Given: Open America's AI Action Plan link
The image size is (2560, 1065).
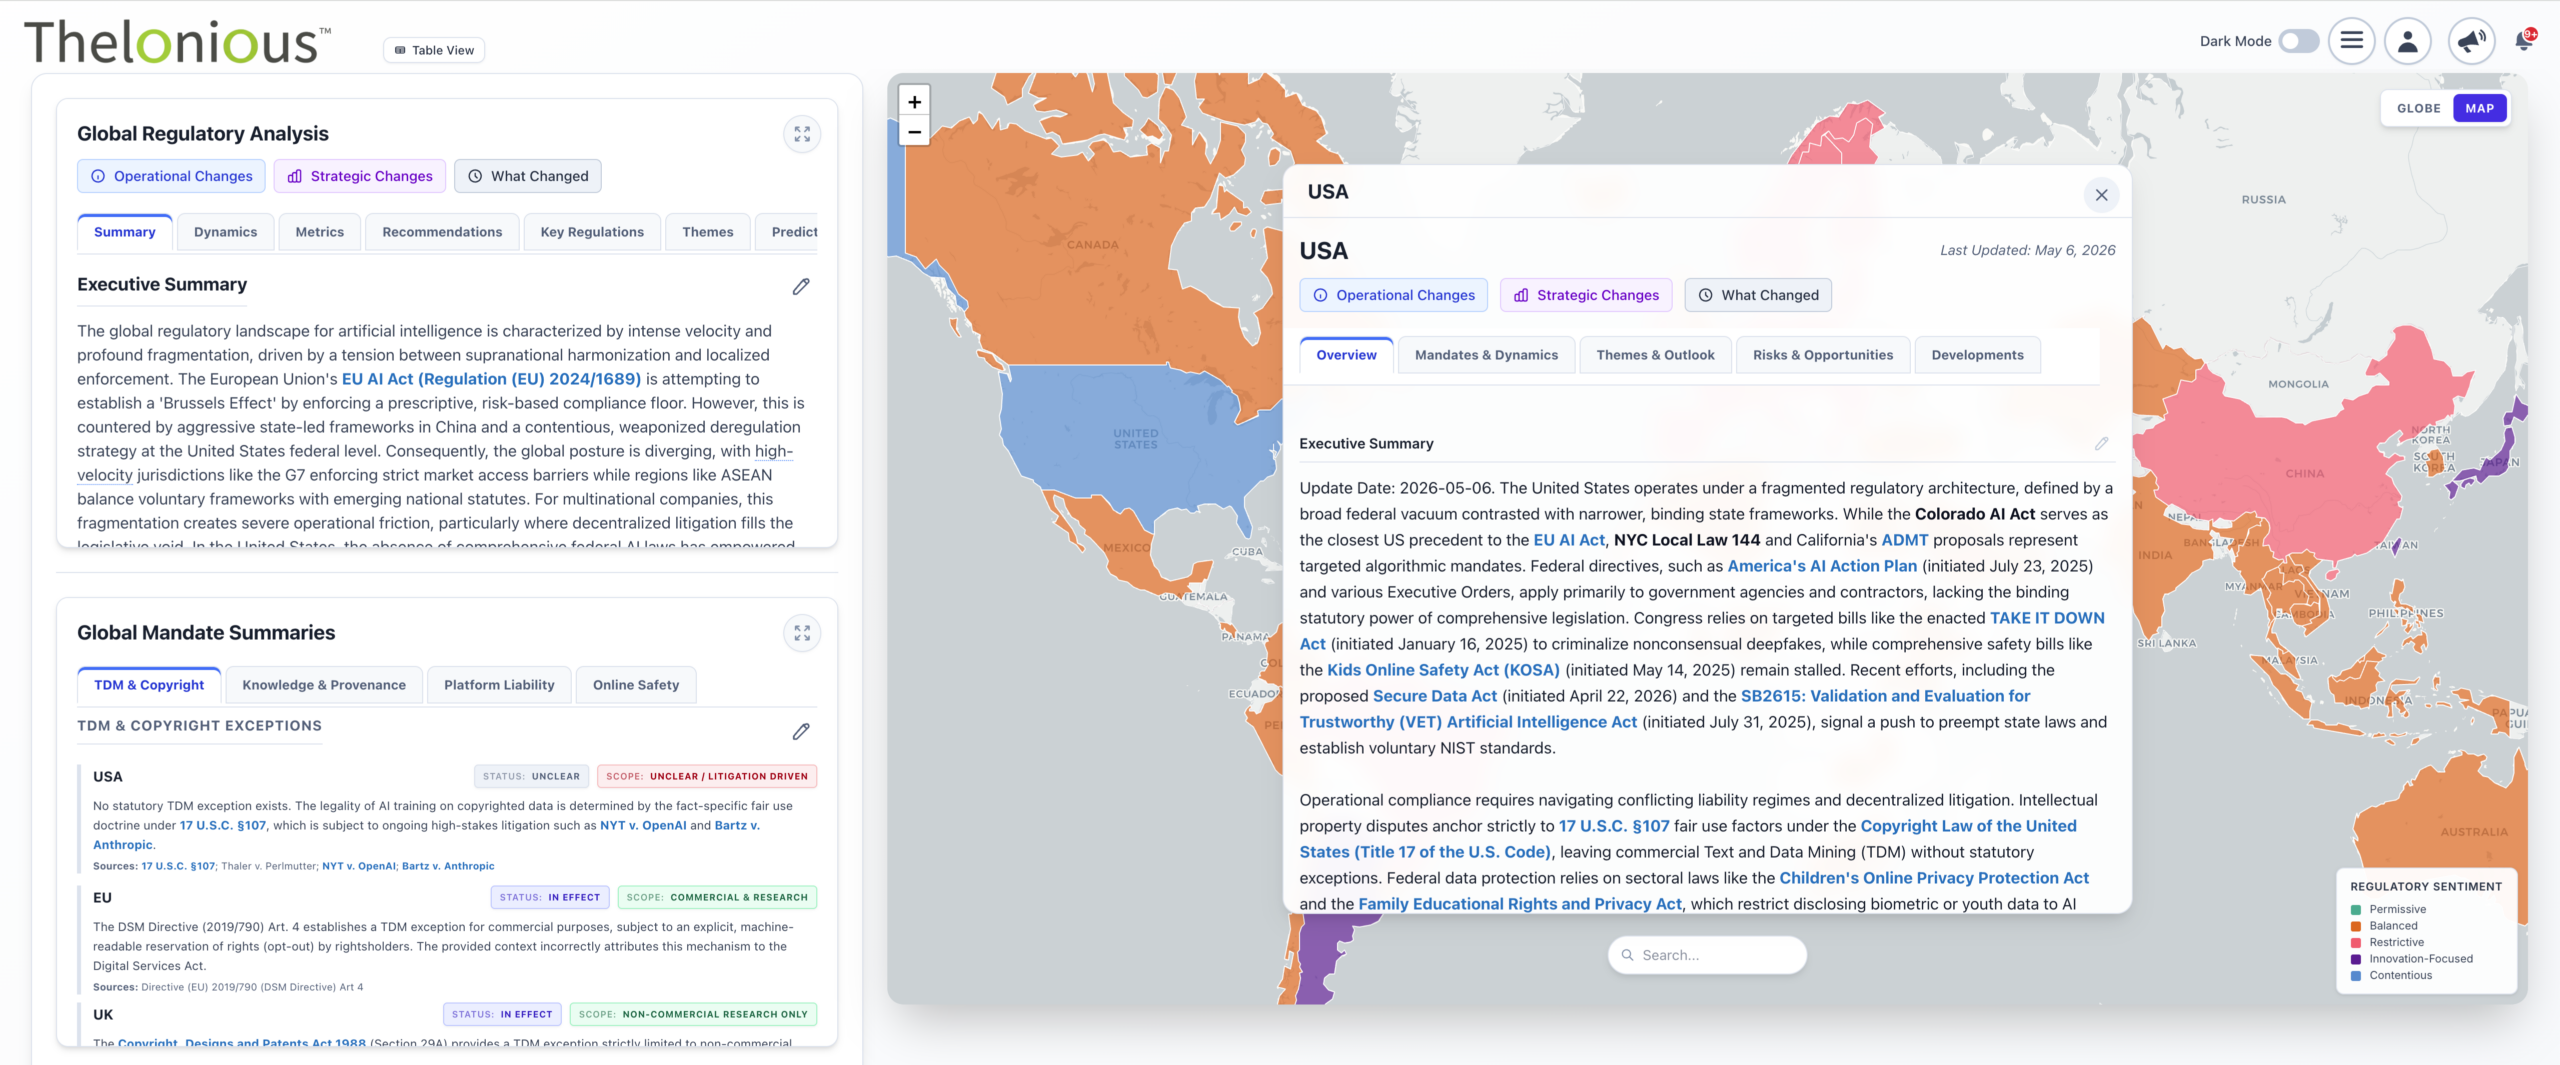Looking at the screenshot, I should pyautogui.click(x=1822, y=566).
